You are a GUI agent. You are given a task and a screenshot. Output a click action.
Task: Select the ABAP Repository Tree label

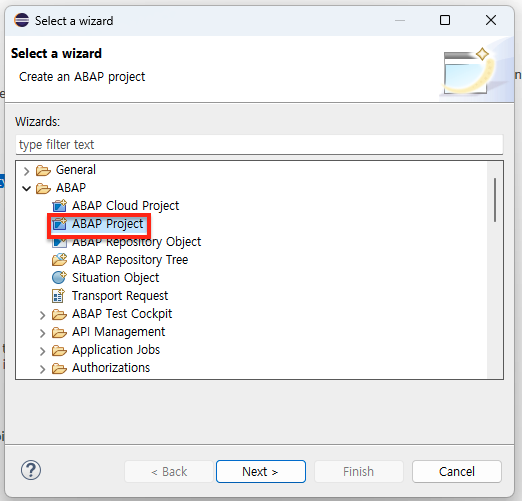click(x=130, y=260)
